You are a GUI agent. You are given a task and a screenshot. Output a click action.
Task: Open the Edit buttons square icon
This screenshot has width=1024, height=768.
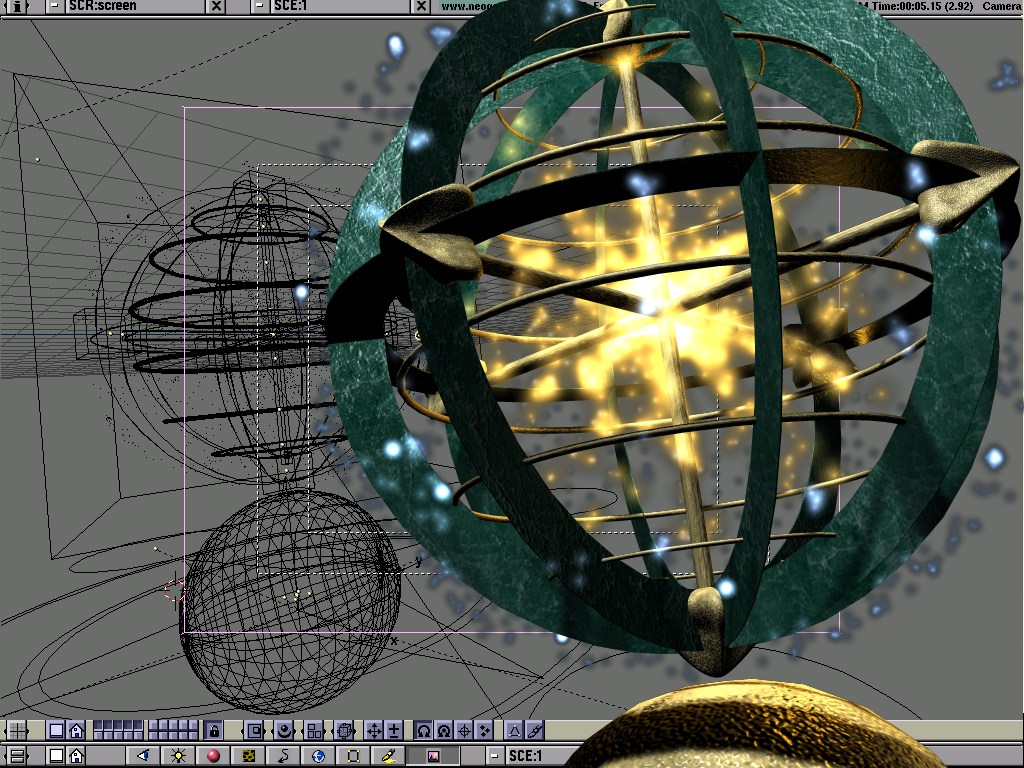click(353, 756)
